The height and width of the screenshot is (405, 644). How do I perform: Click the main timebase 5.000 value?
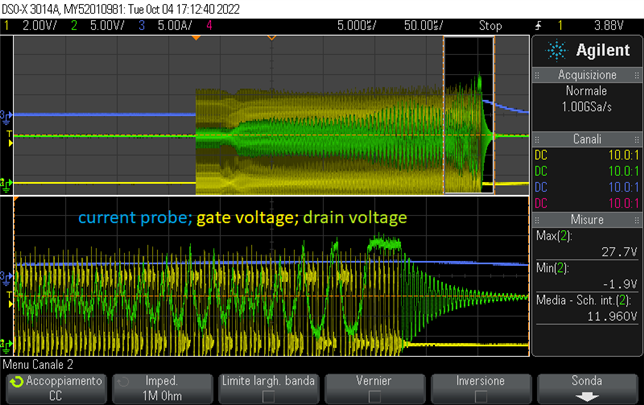pos(356,25)
